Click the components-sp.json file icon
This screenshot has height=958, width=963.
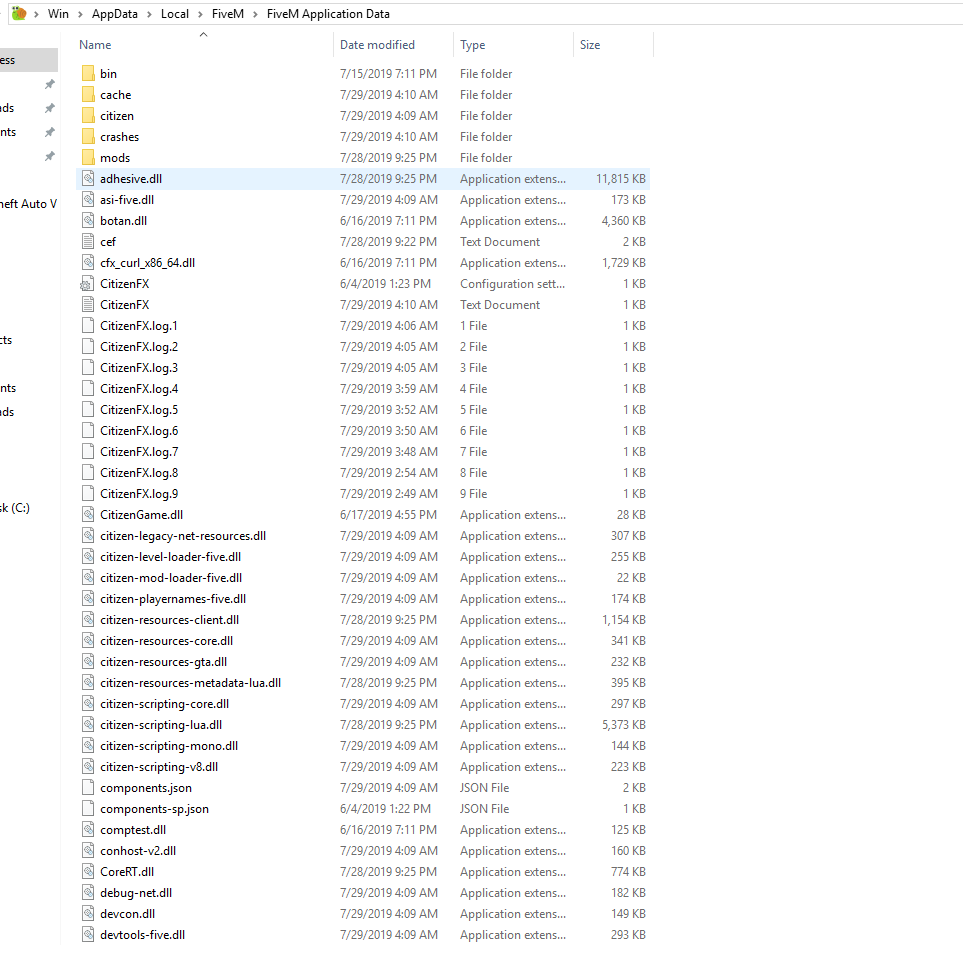tap(88, 809)
